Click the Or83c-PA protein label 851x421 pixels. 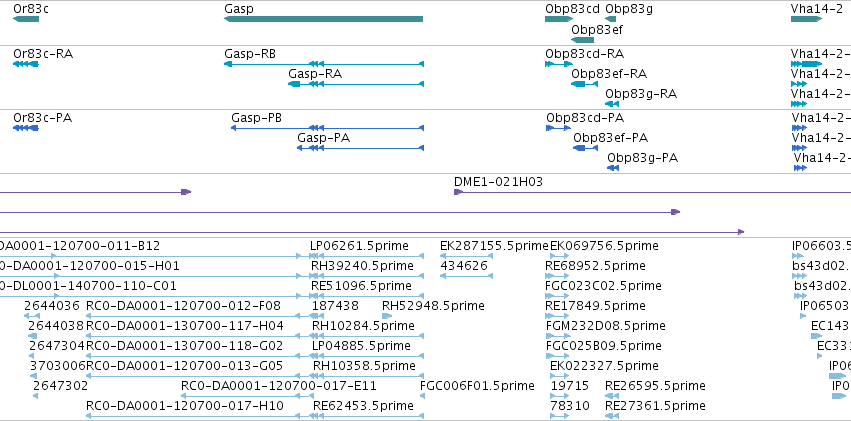click(42, 118)
